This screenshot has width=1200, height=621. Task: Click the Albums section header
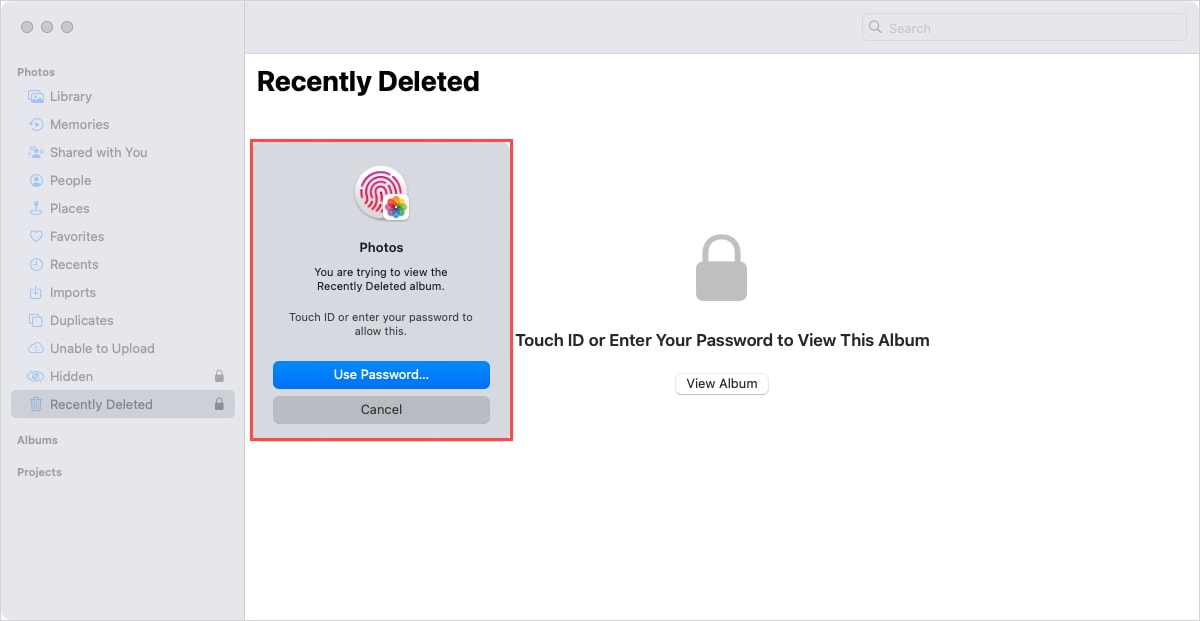[x=37, y=440]
